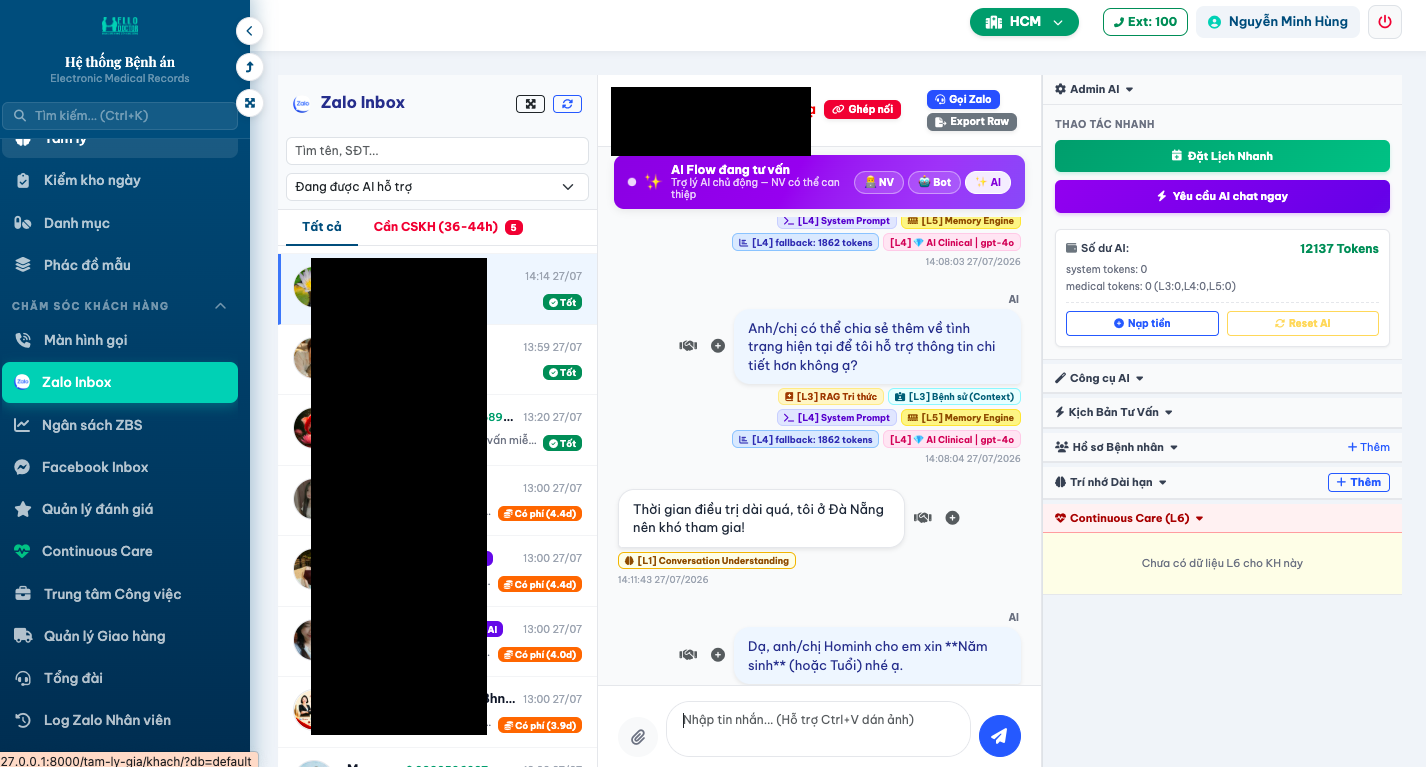Collapse the sidebar with the chevron button
1426x767 pixels.
[x=249, y=31]
